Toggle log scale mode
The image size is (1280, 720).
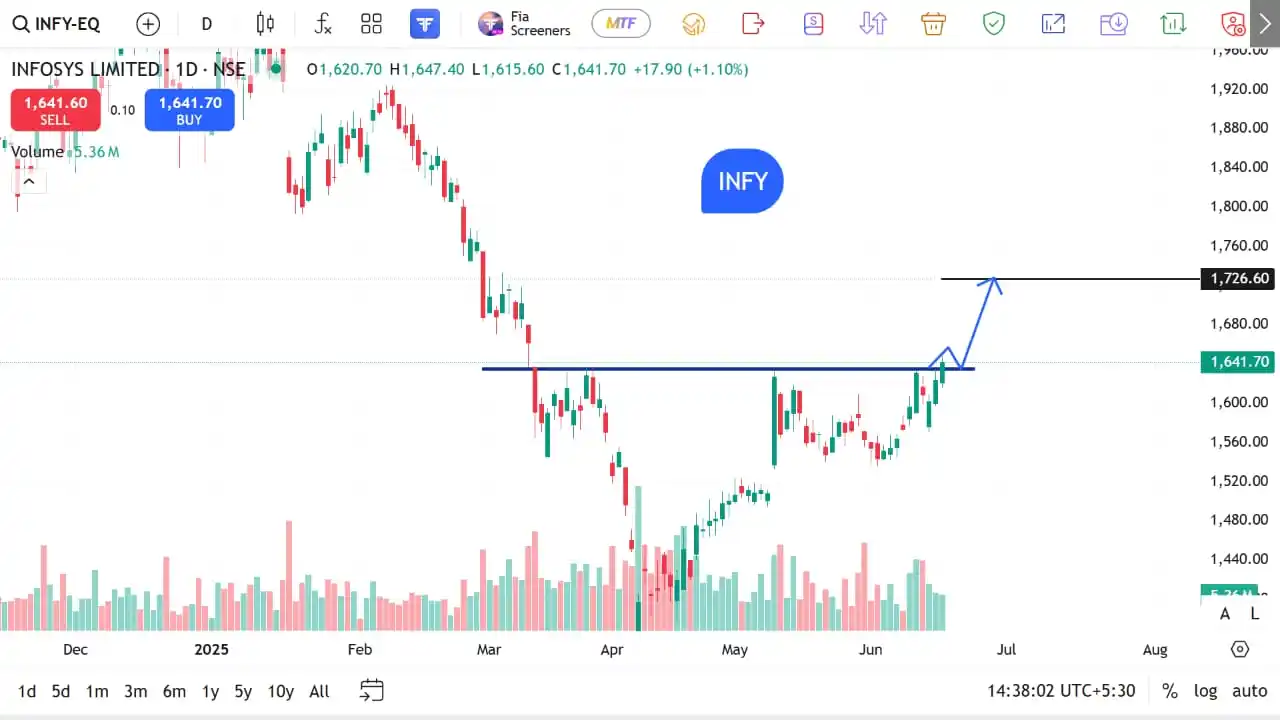(x=1206, y=691)
